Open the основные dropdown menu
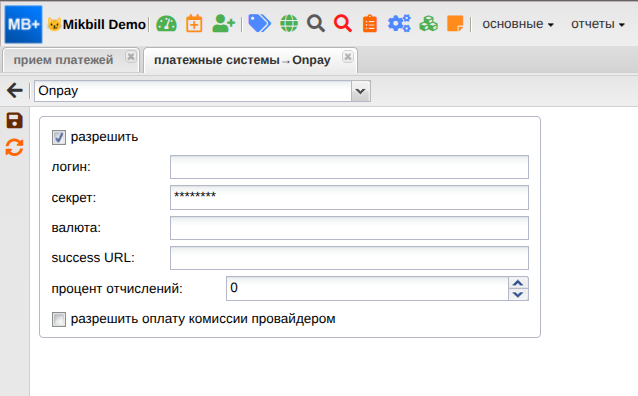This screenshot has width=638, height=396. pos(518,24)
